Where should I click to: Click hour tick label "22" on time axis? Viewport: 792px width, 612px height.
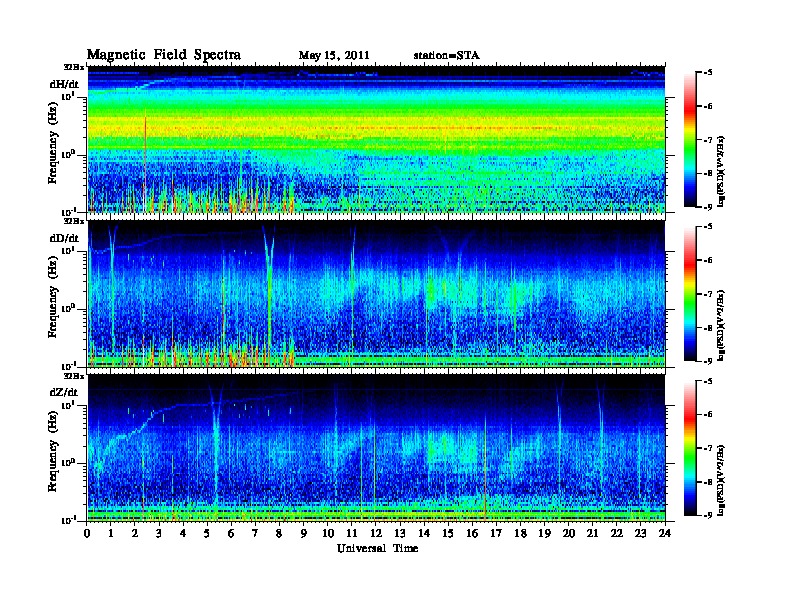[x=617, y=533]
